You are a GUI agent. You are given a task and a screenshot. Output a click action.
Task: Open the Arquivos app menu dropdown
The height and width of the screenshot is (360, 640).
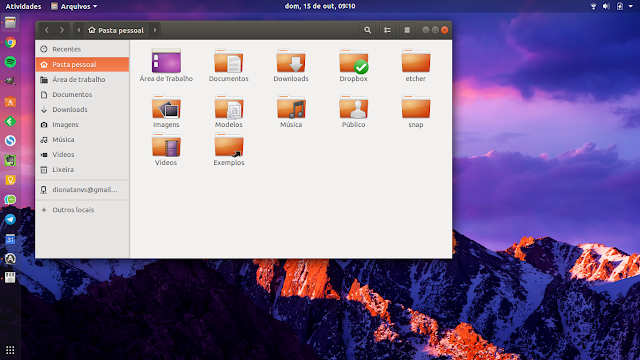click(74, 6)
